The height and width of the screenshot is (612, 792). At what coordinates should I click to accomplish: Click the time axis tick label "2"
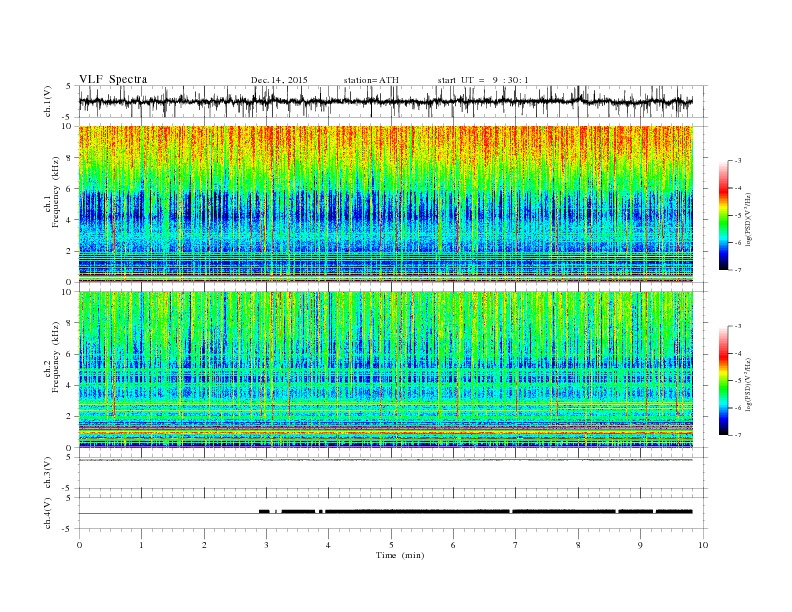[x=204, y=545]
